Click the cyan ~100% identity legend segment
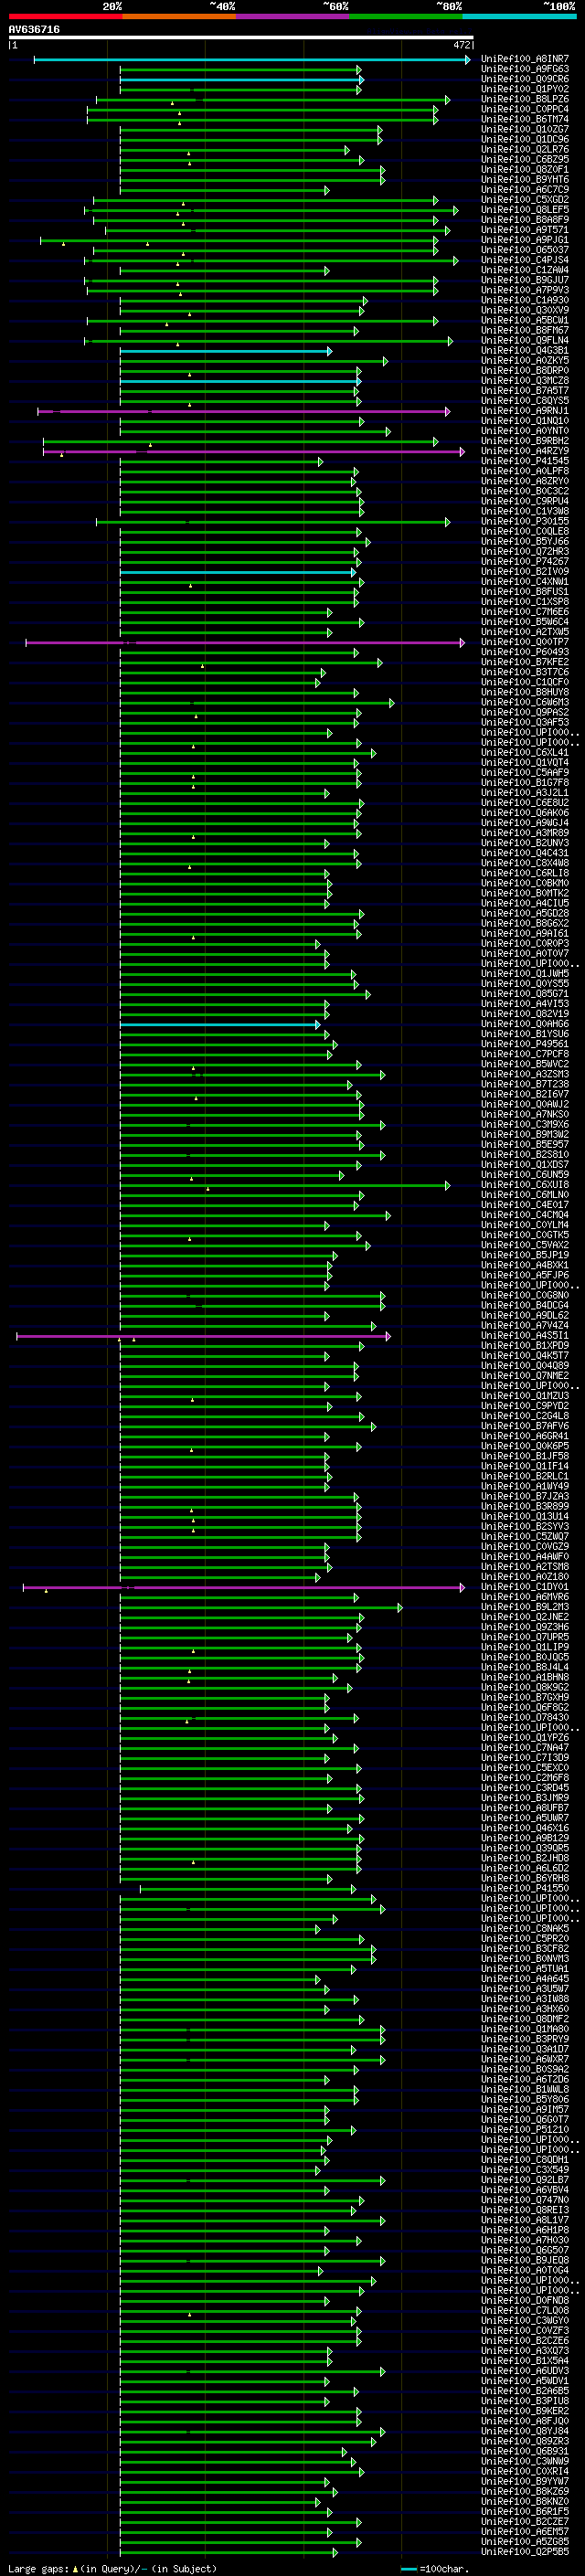The height and width of the screenshot is (2576, 585). click(519, 16)
